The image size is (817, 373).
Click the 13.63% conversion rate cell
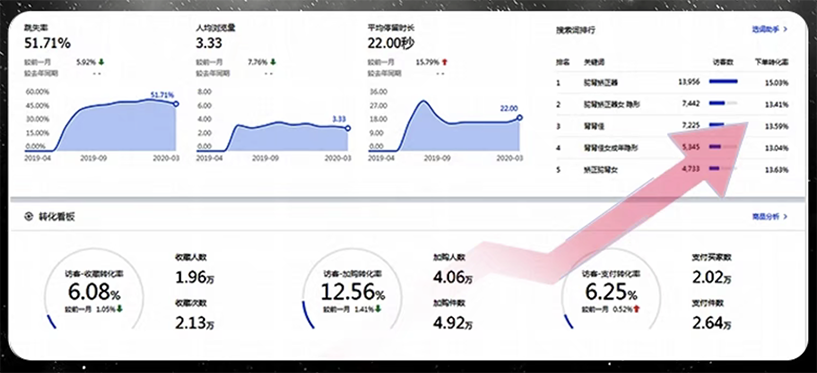776,170
